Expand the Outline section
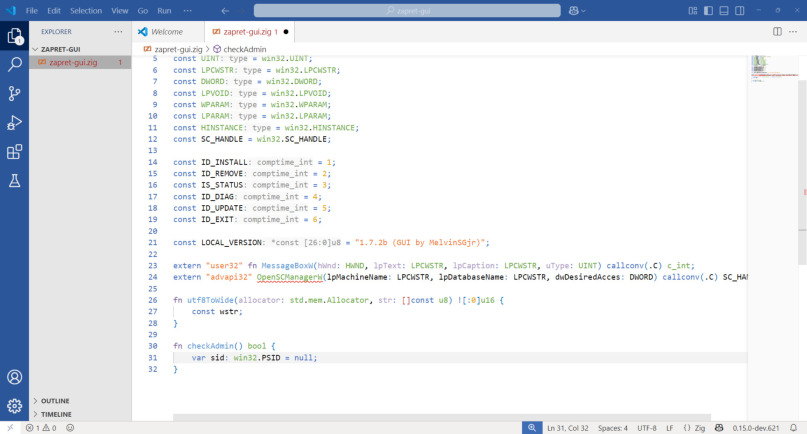 pos(55,400)
